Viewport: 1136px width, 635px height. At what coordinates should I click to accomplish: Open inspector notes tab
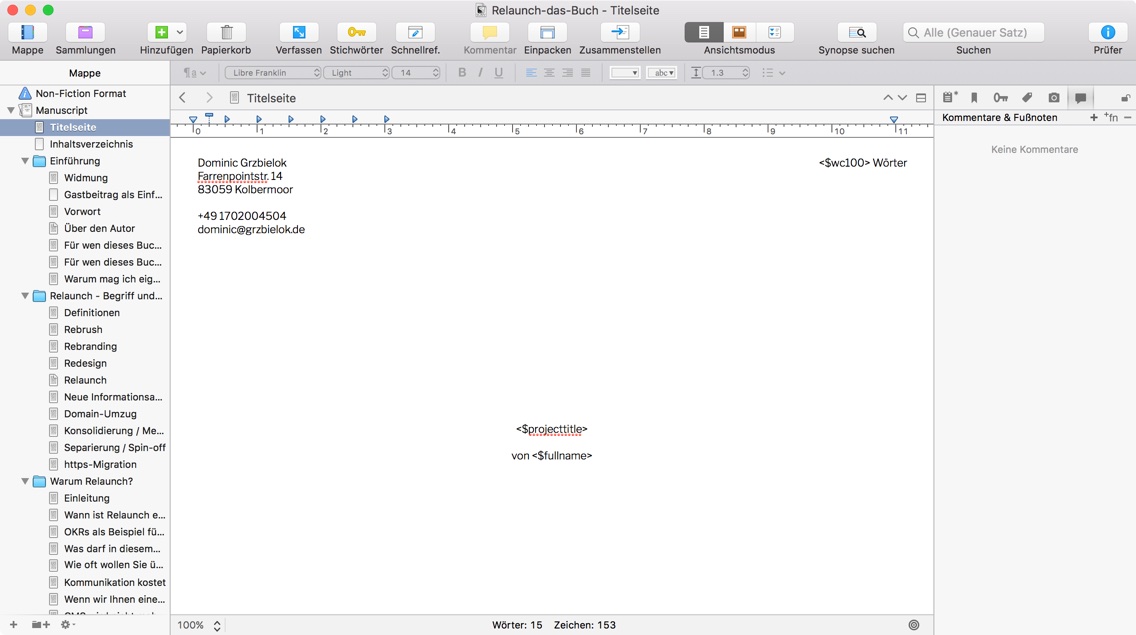click(x=949, y=97)
